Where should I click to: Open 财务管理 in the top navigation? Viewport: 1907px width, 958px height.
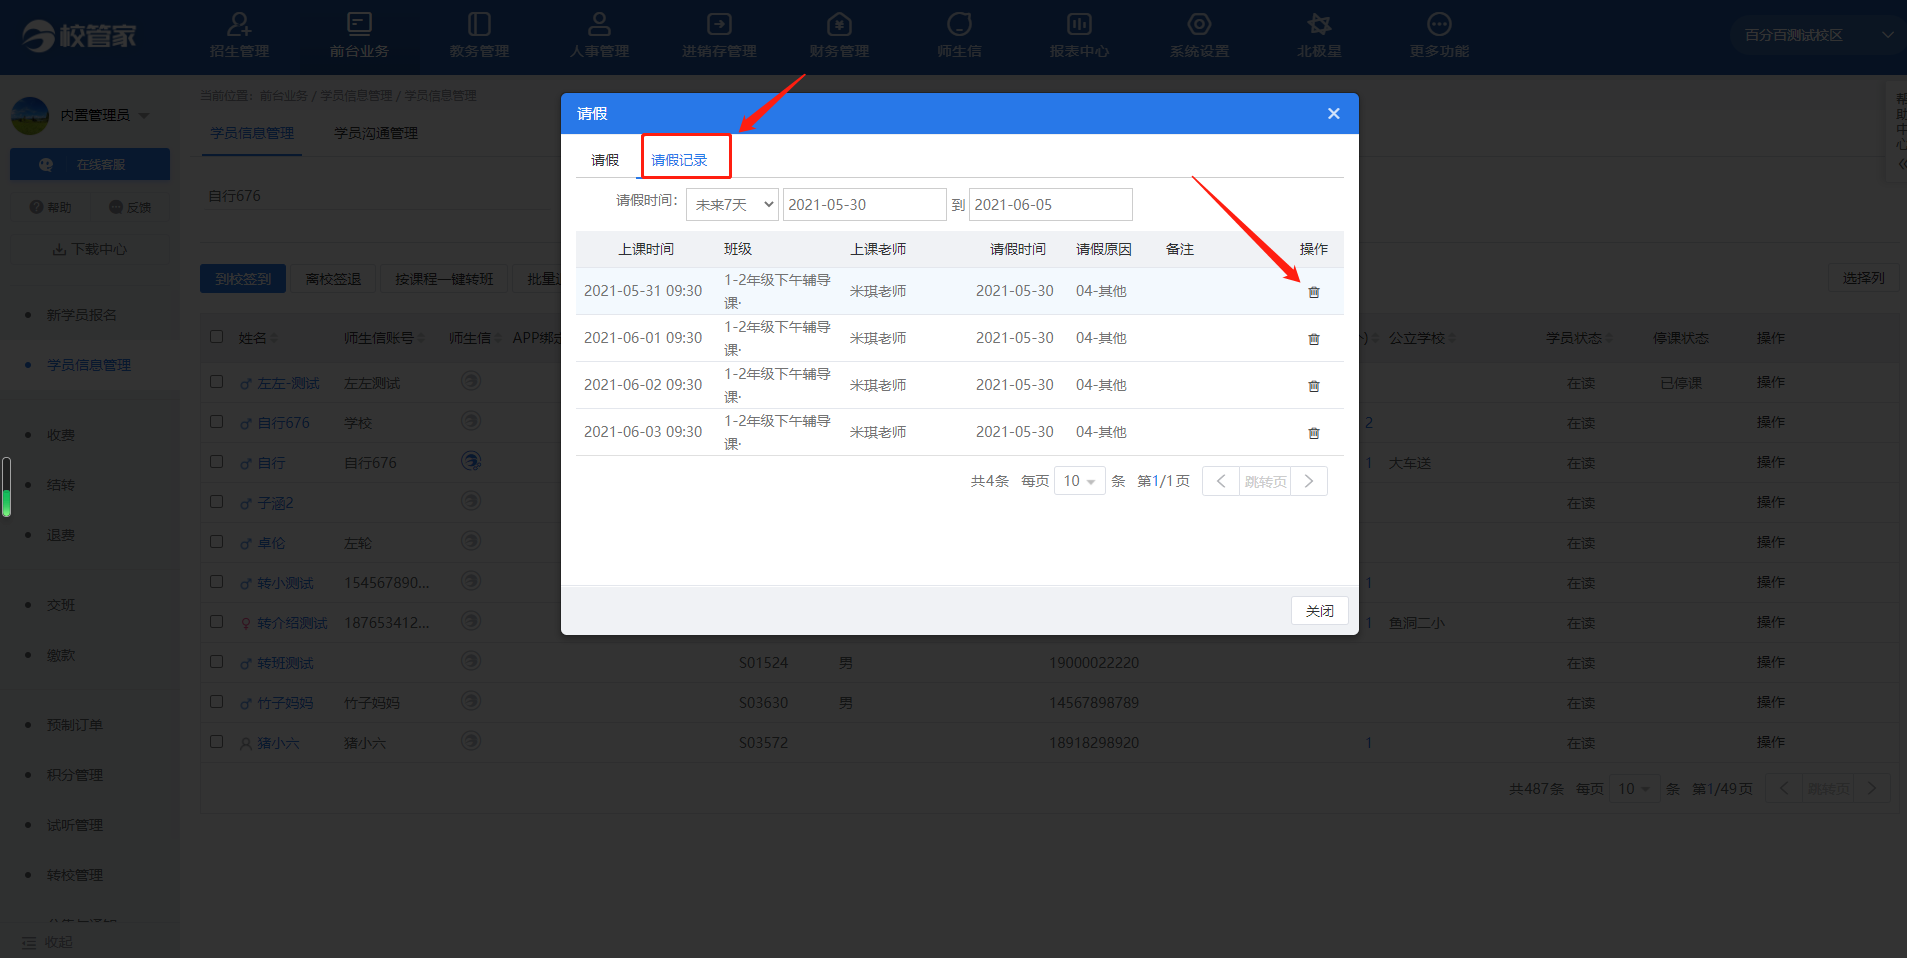839,36
